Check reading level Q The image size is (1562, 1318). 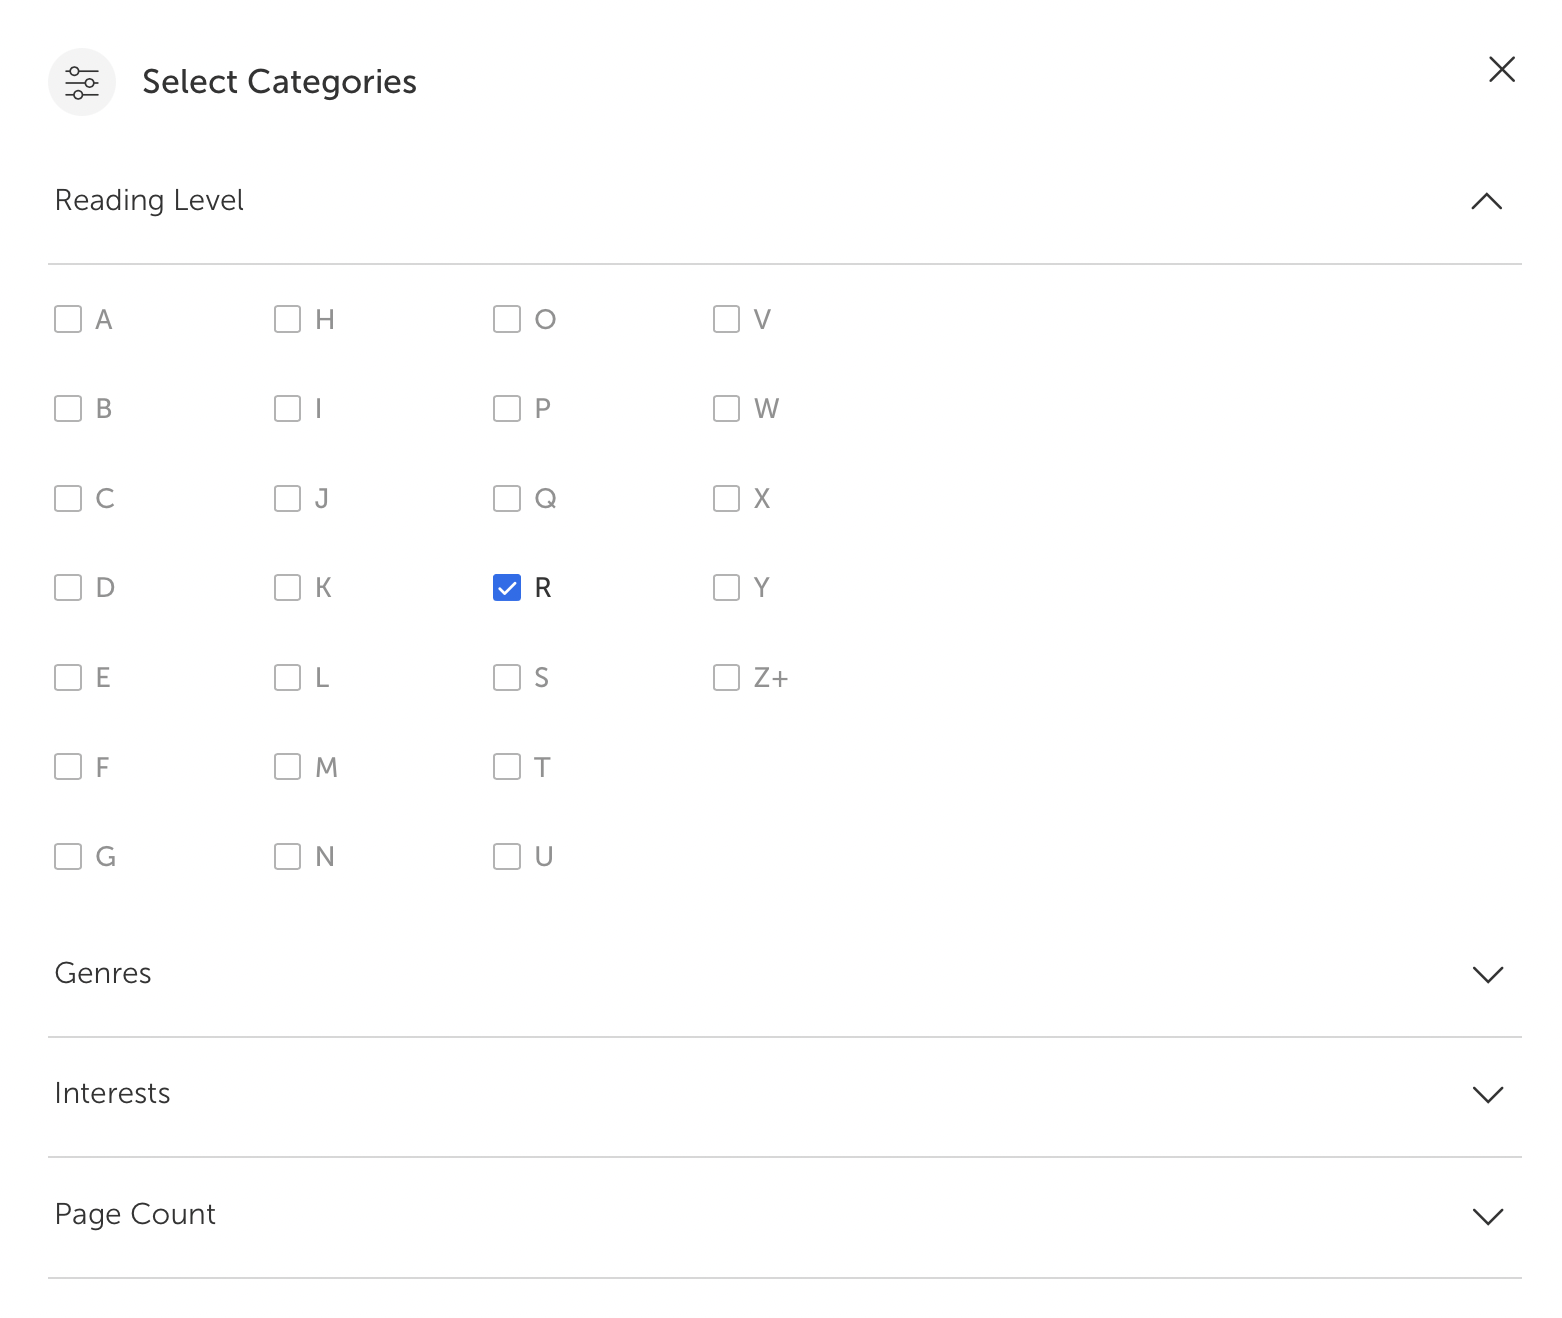coord(507,498)
